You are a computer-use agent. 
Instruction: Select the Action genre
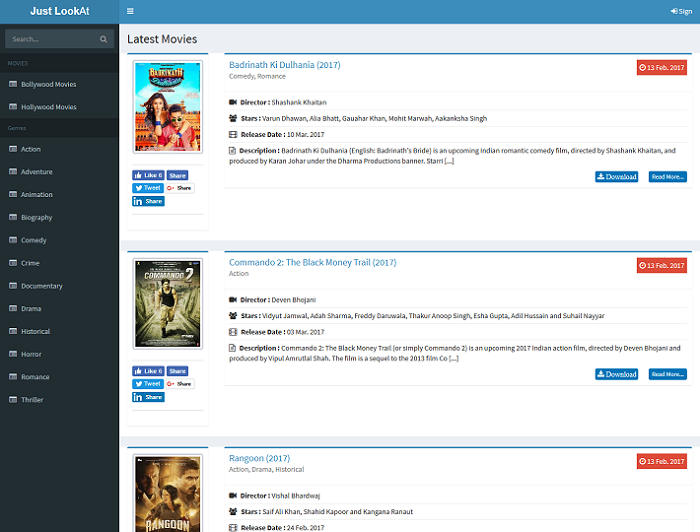(31, 149)
